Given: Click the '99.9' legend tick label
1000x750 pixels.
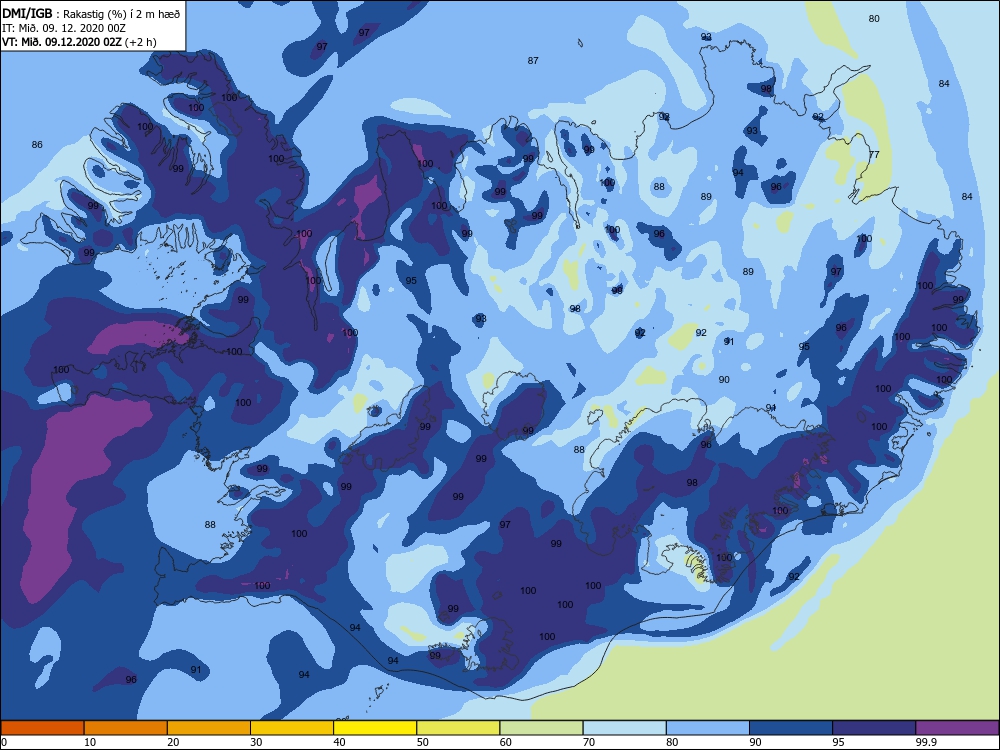Looking at the screenshot, I should click(x=925, y=742).
